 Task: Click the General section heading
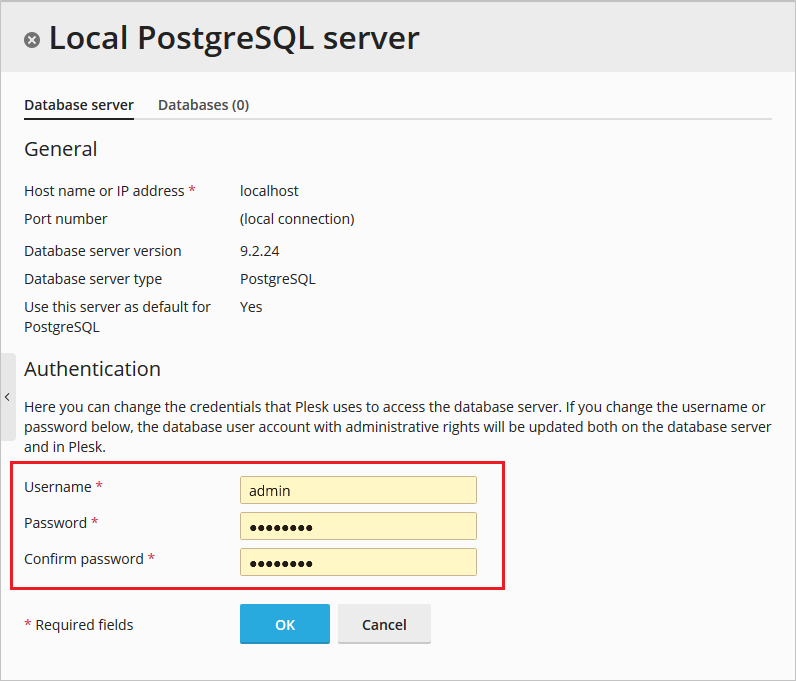click(60, 149)
